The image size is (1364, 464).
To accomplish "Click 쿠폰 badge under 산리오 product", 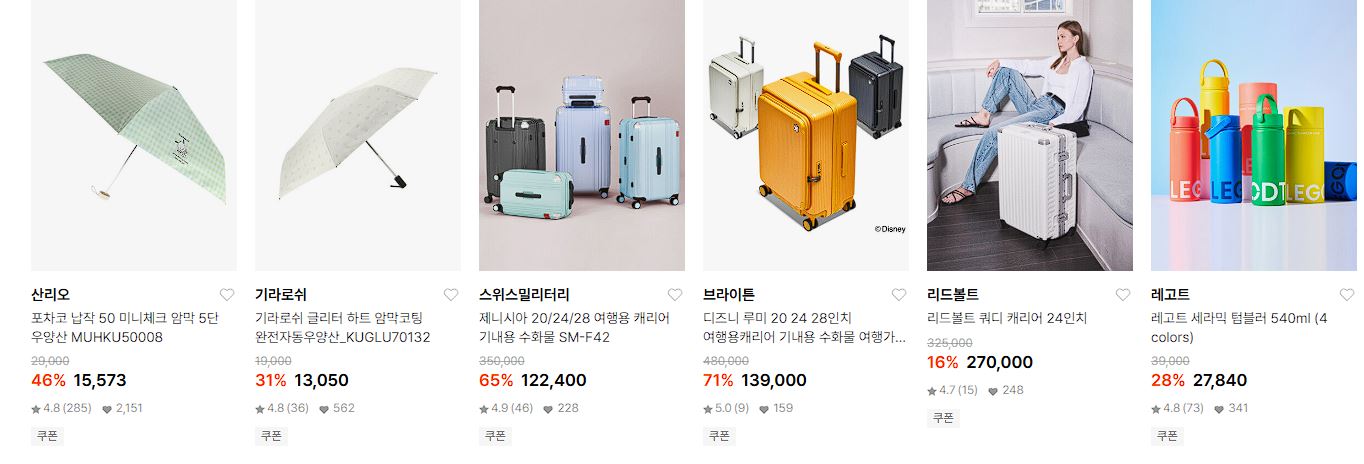I will tap(47, 436).
